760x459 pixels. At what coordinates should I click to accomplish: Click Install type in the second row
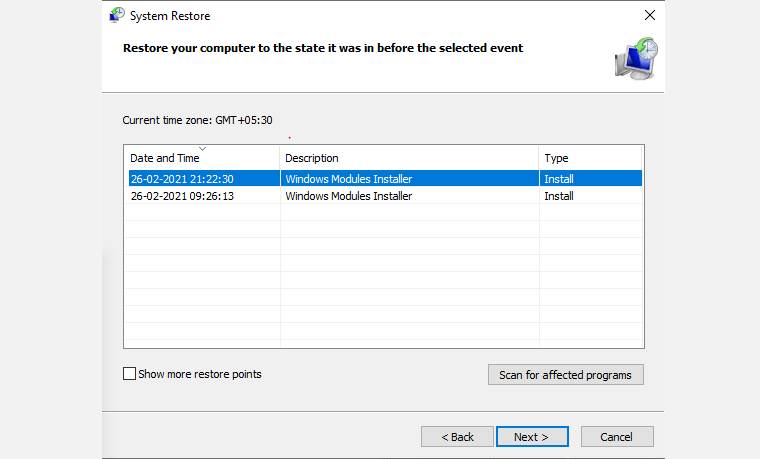click(558, 196)
